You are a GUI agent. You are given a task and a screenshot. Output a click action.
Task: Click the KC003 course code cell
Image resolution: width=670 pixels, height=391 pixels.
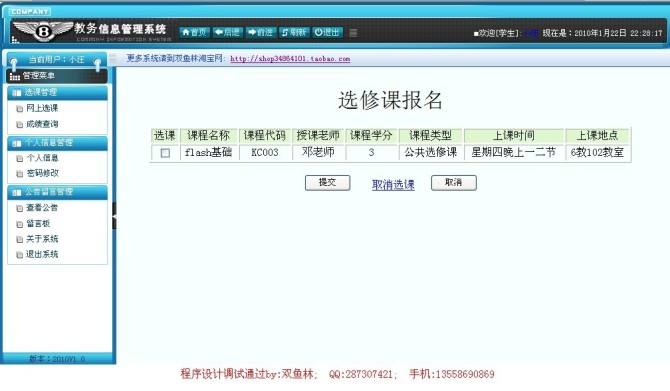click(264, 152)
